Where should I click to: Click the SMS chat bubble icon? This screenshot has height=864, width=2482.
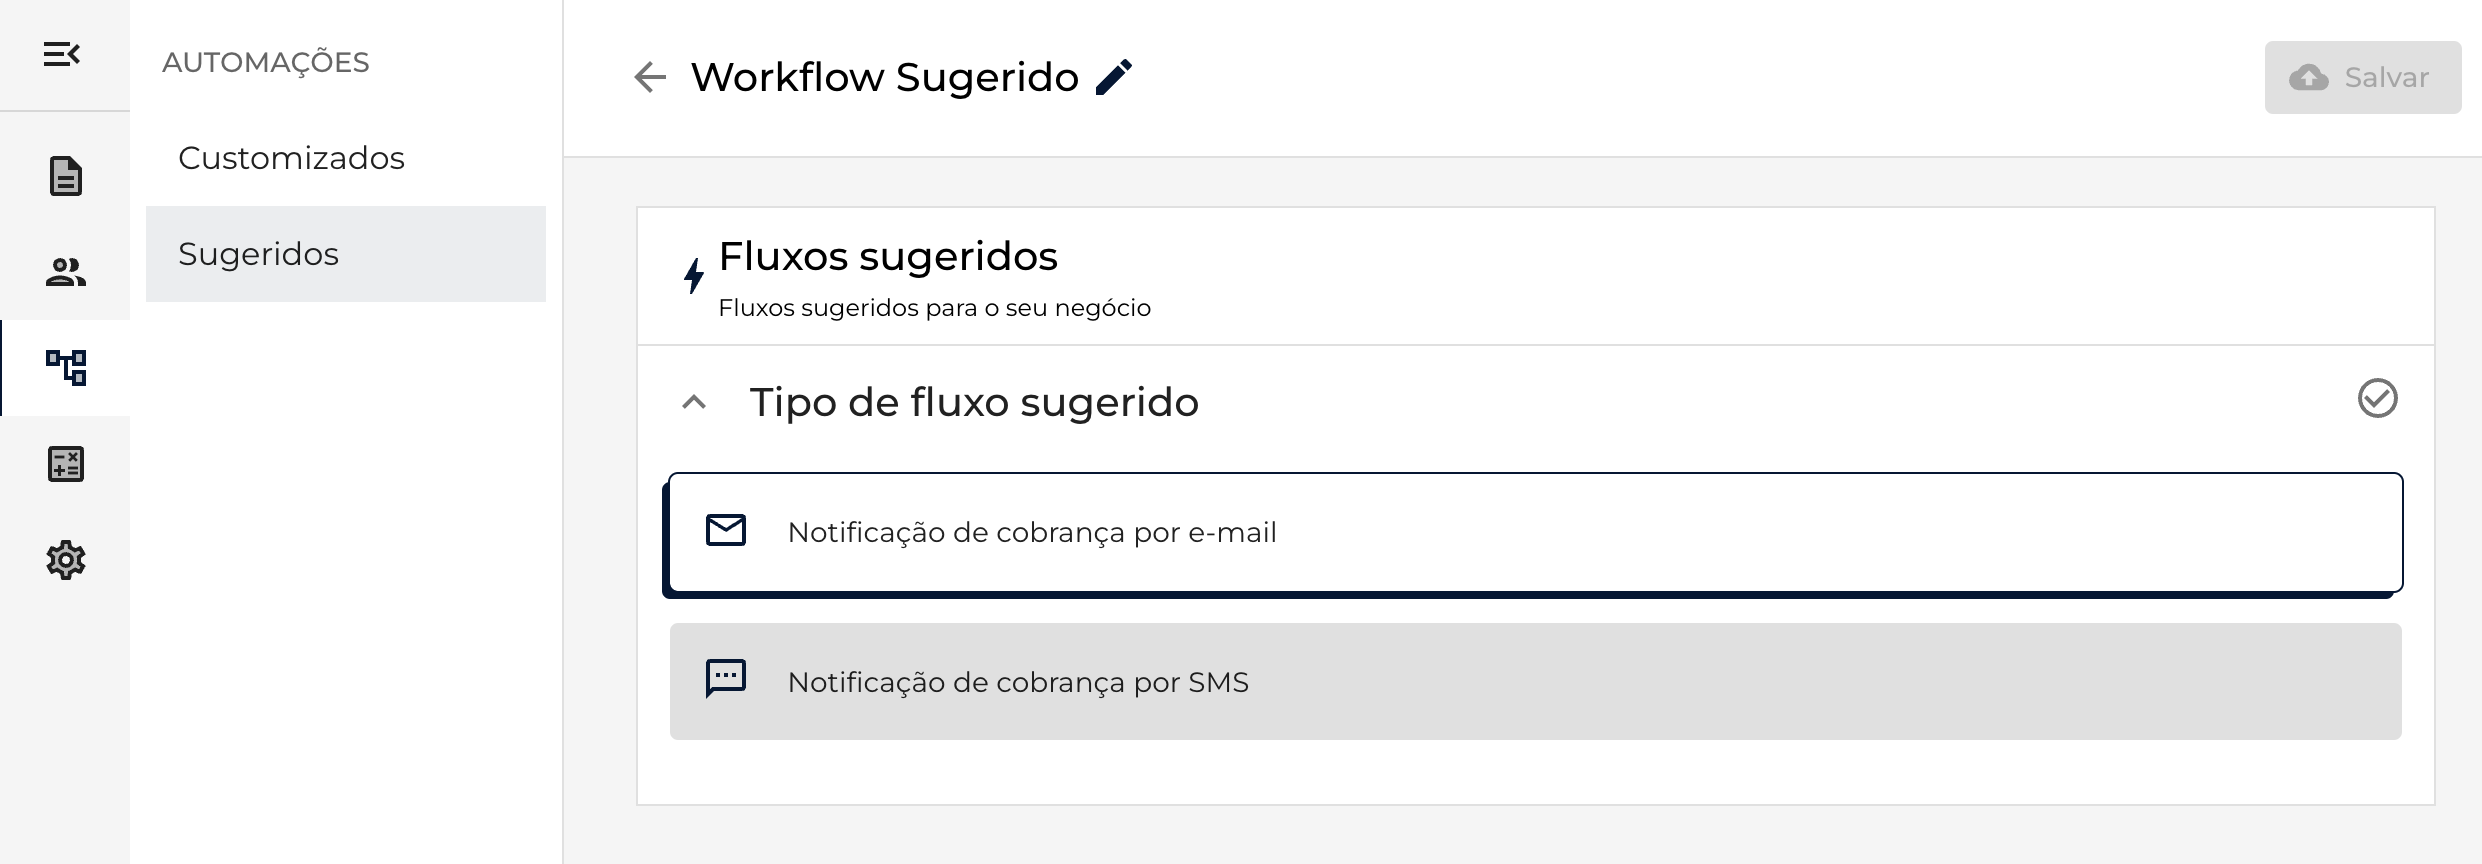(x=726, y=679)
